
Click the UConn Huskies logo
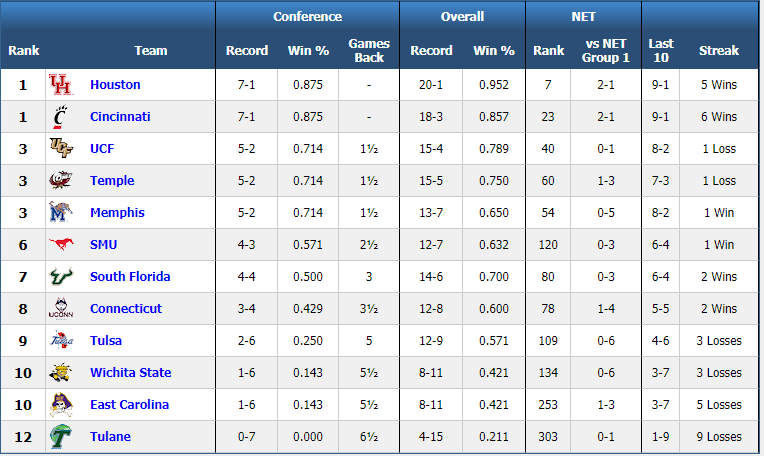(61, 308)
